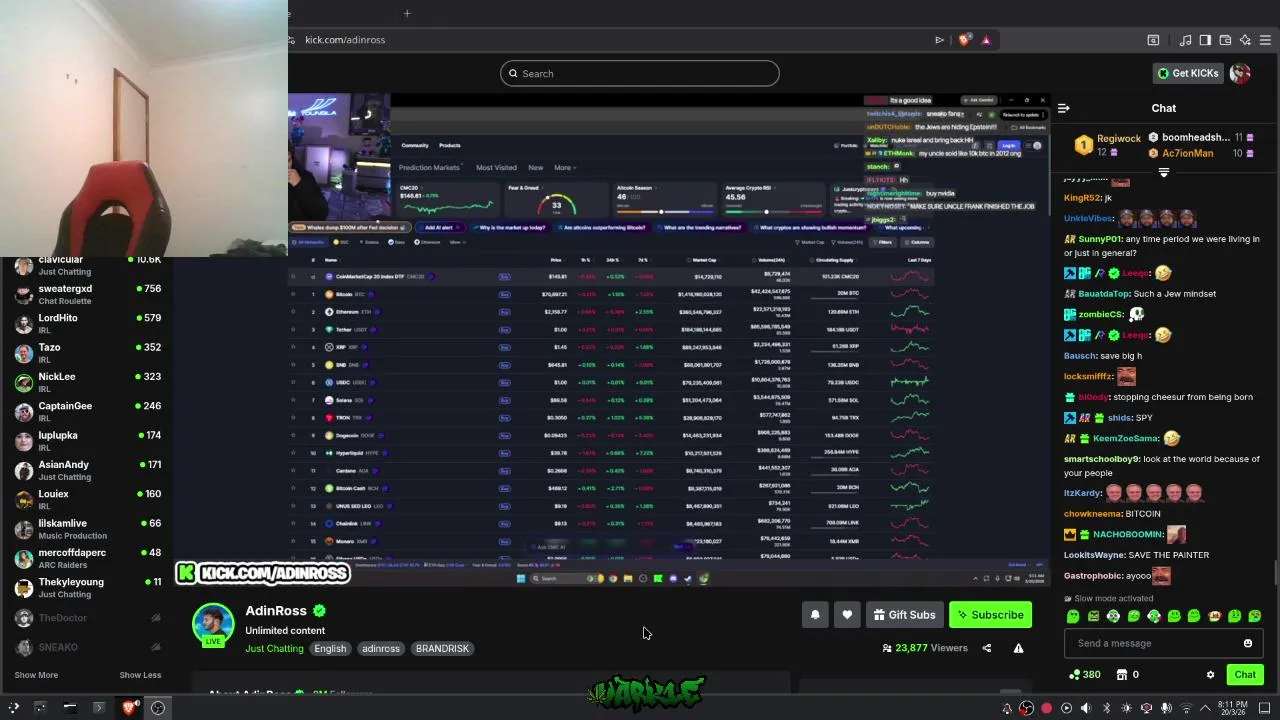Open AsianAndy channel in sidebar
The height and width of the screenshot is (720, 1280).
click(x=88, y=471)
